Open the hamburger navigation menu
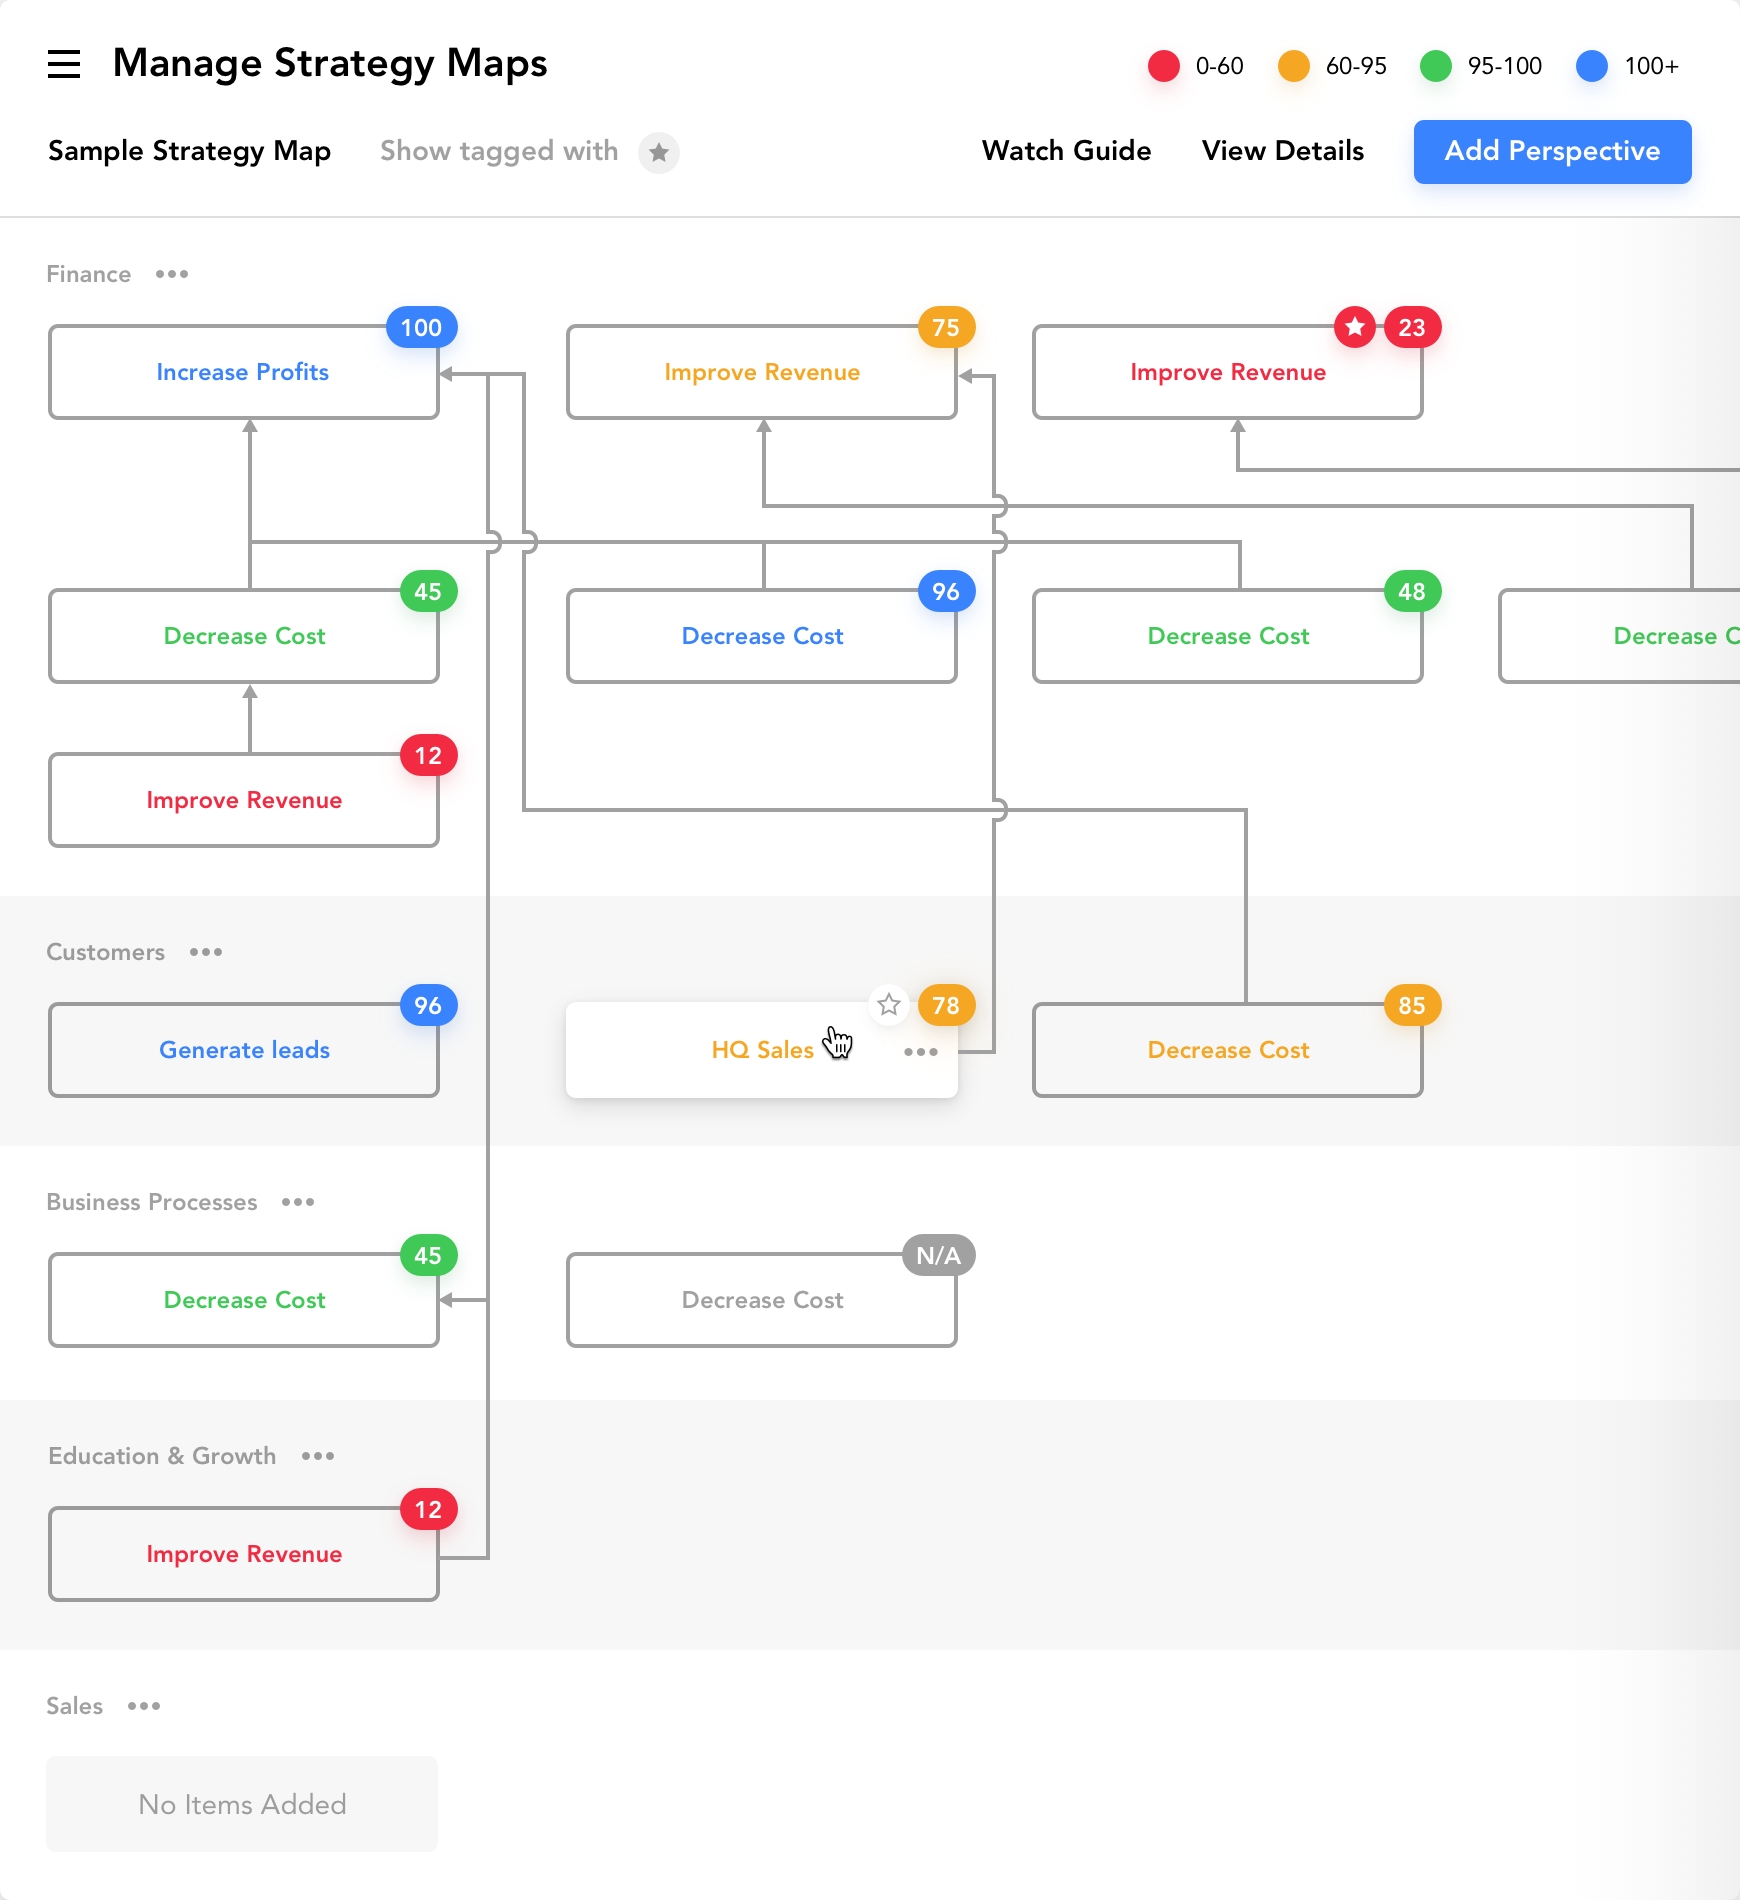1740x1900 pixels. 64,64
